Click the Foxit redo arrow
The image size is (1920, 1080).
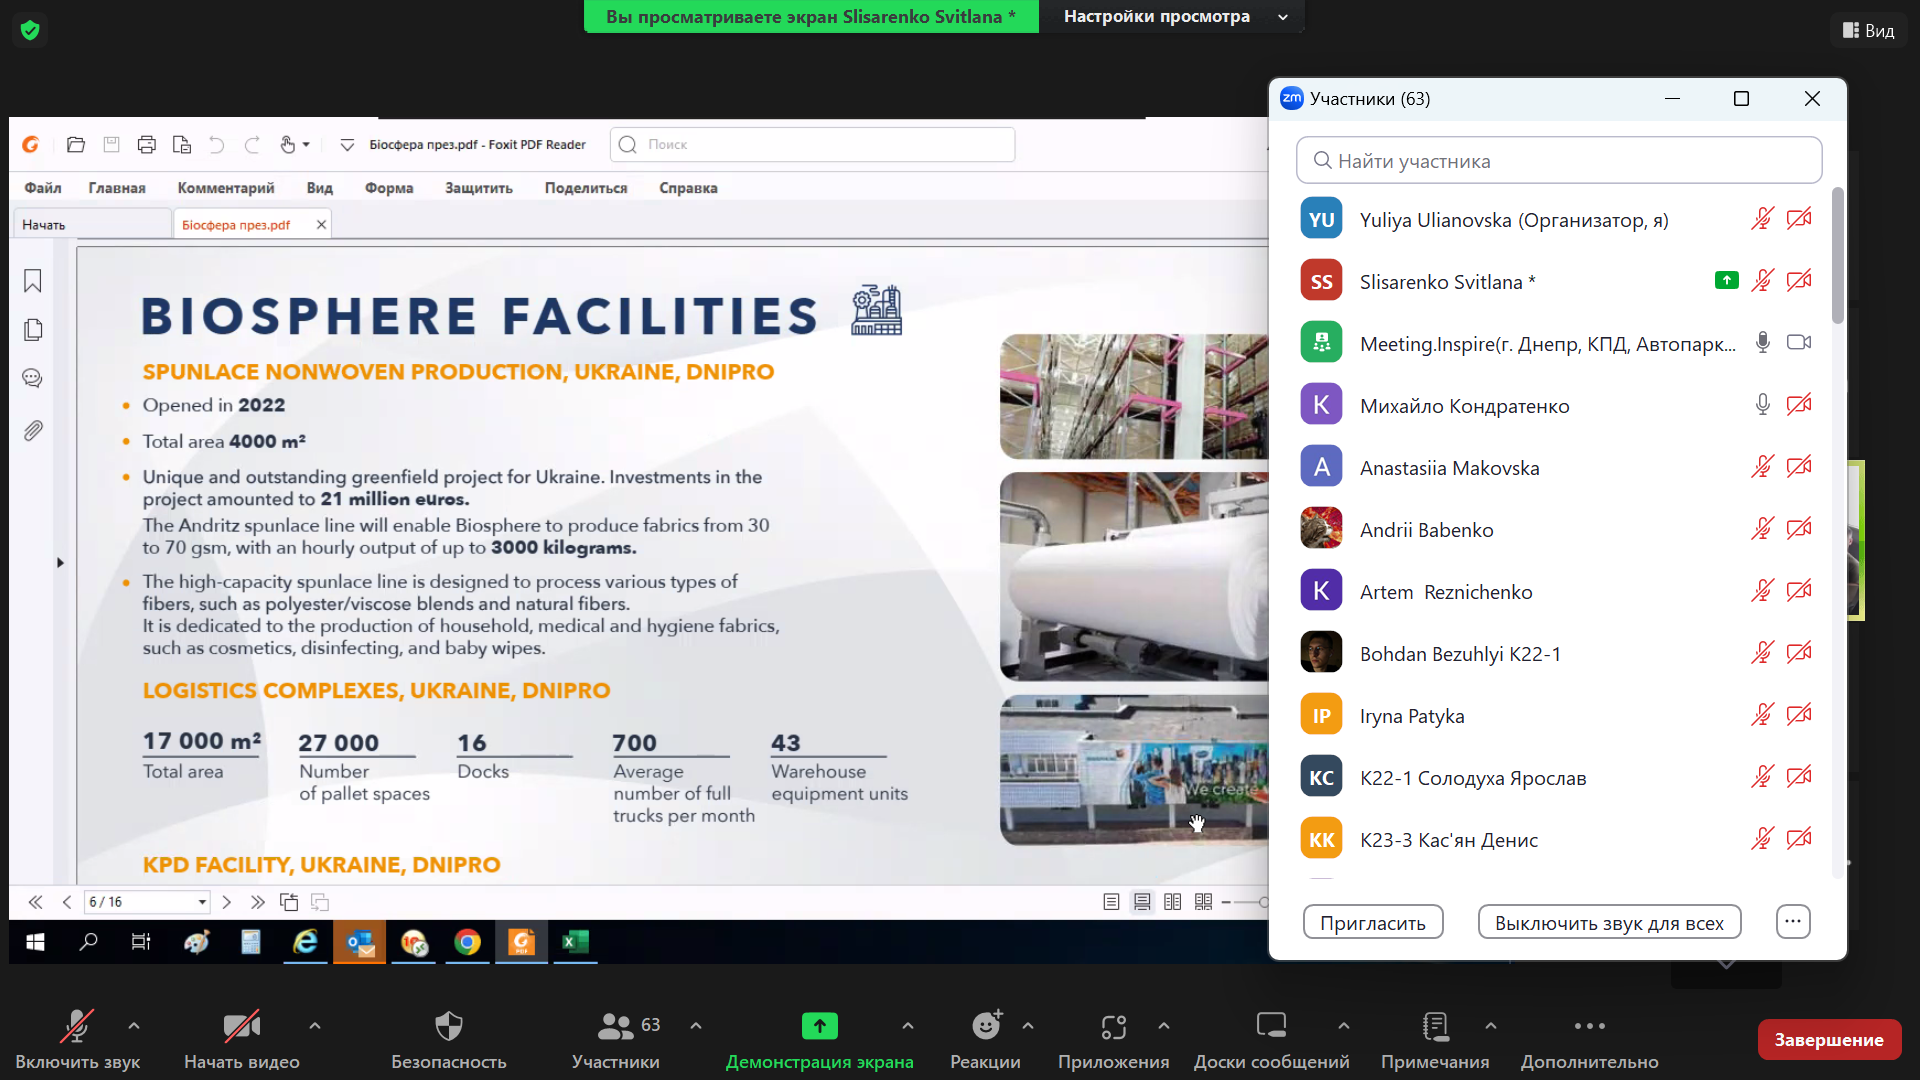click(252, 145)
